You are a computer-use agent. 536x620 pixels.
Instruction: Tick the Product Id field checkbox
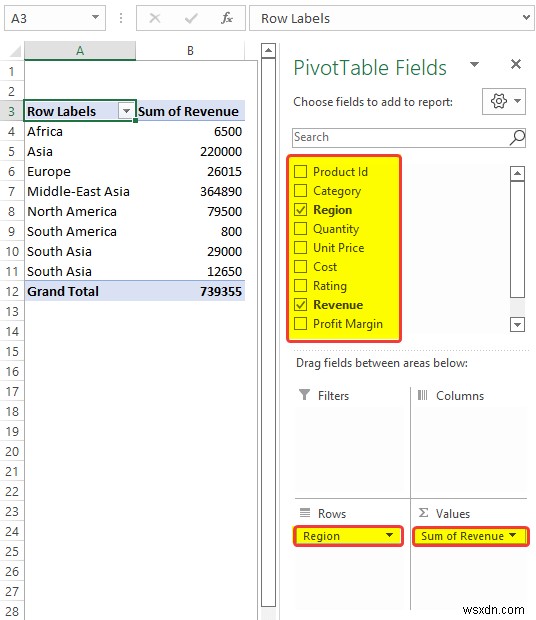pyautogui.click(x=300, y=172)
